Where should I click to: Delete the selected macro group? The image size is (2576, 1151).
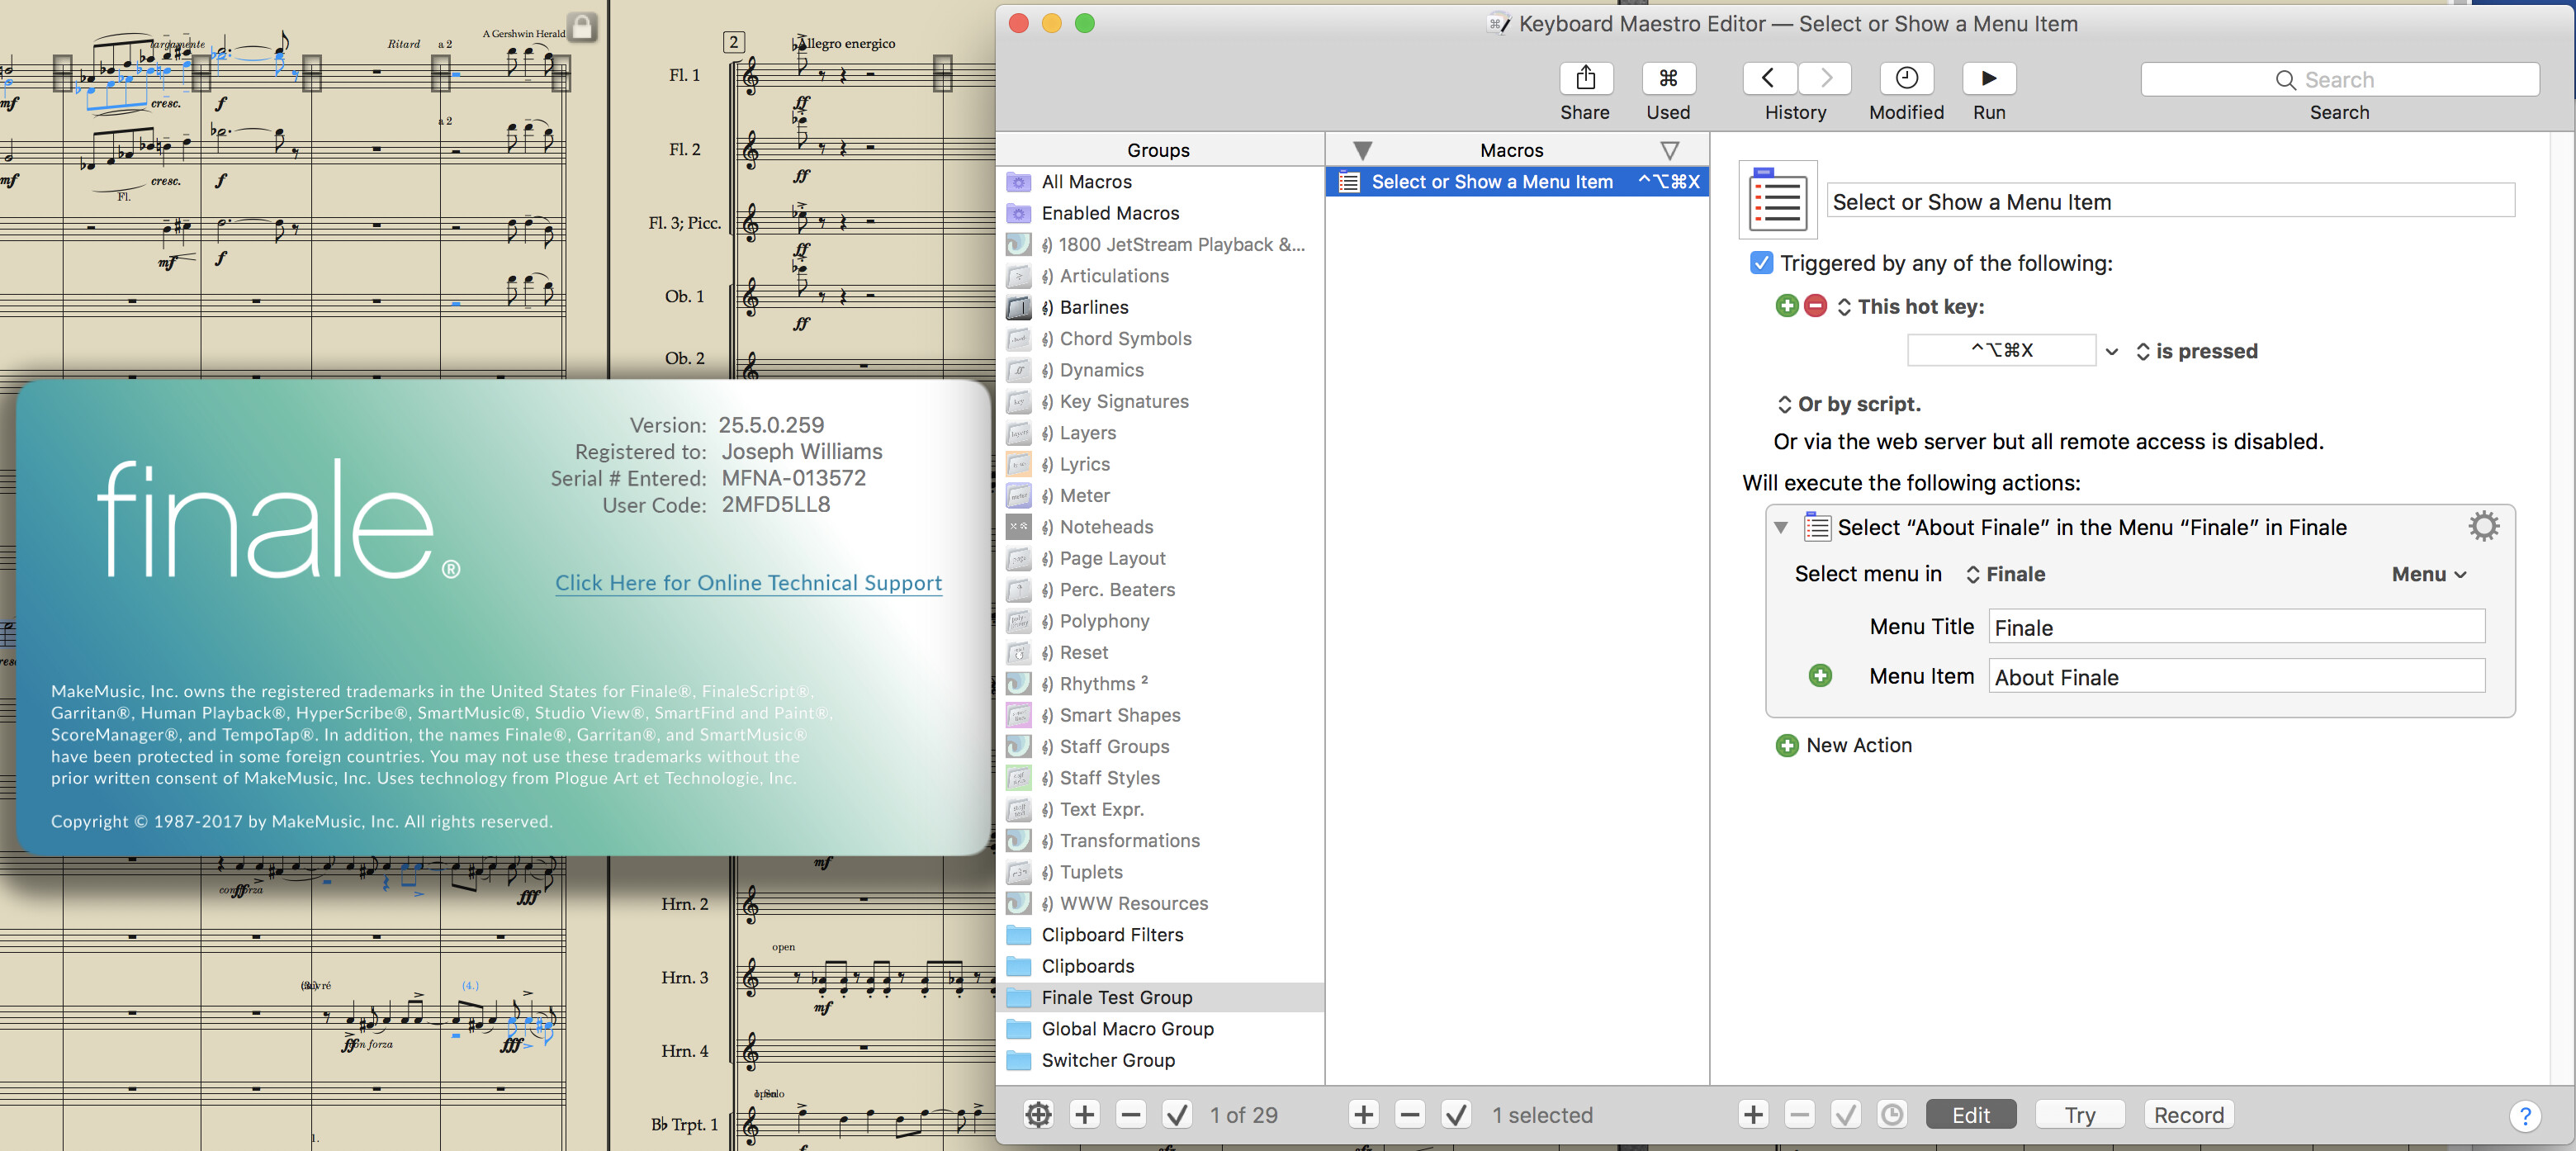1131,1114
